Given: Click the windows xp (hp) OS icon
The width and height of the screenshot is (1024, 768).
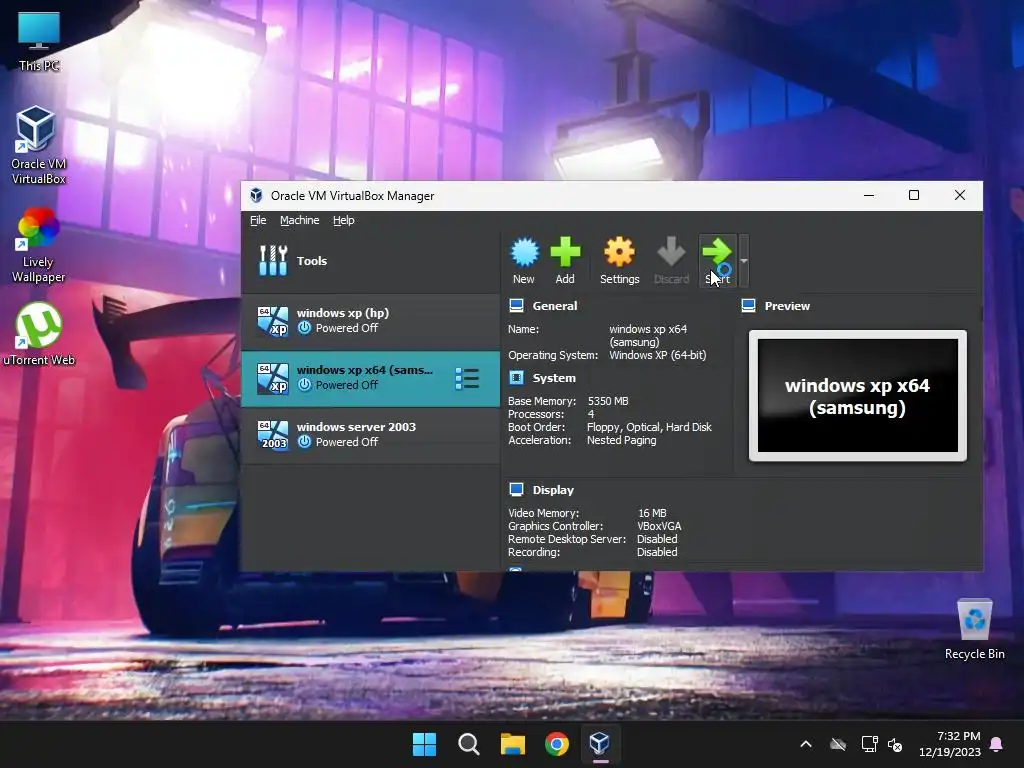Looking at the screenshot, I should [x=272, y=321].
